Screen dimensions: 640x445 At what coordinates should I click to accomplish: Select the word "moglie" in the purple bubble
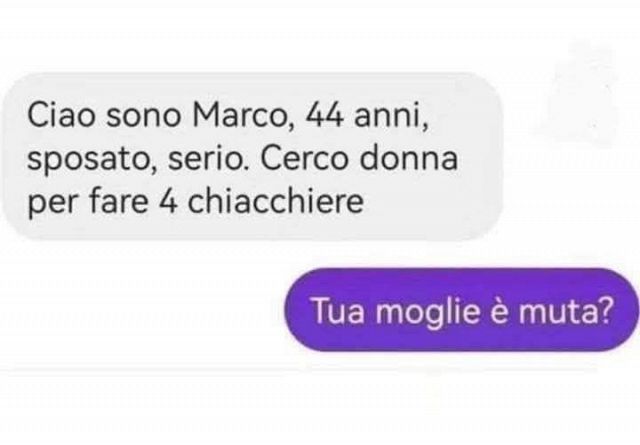(427, 314)
